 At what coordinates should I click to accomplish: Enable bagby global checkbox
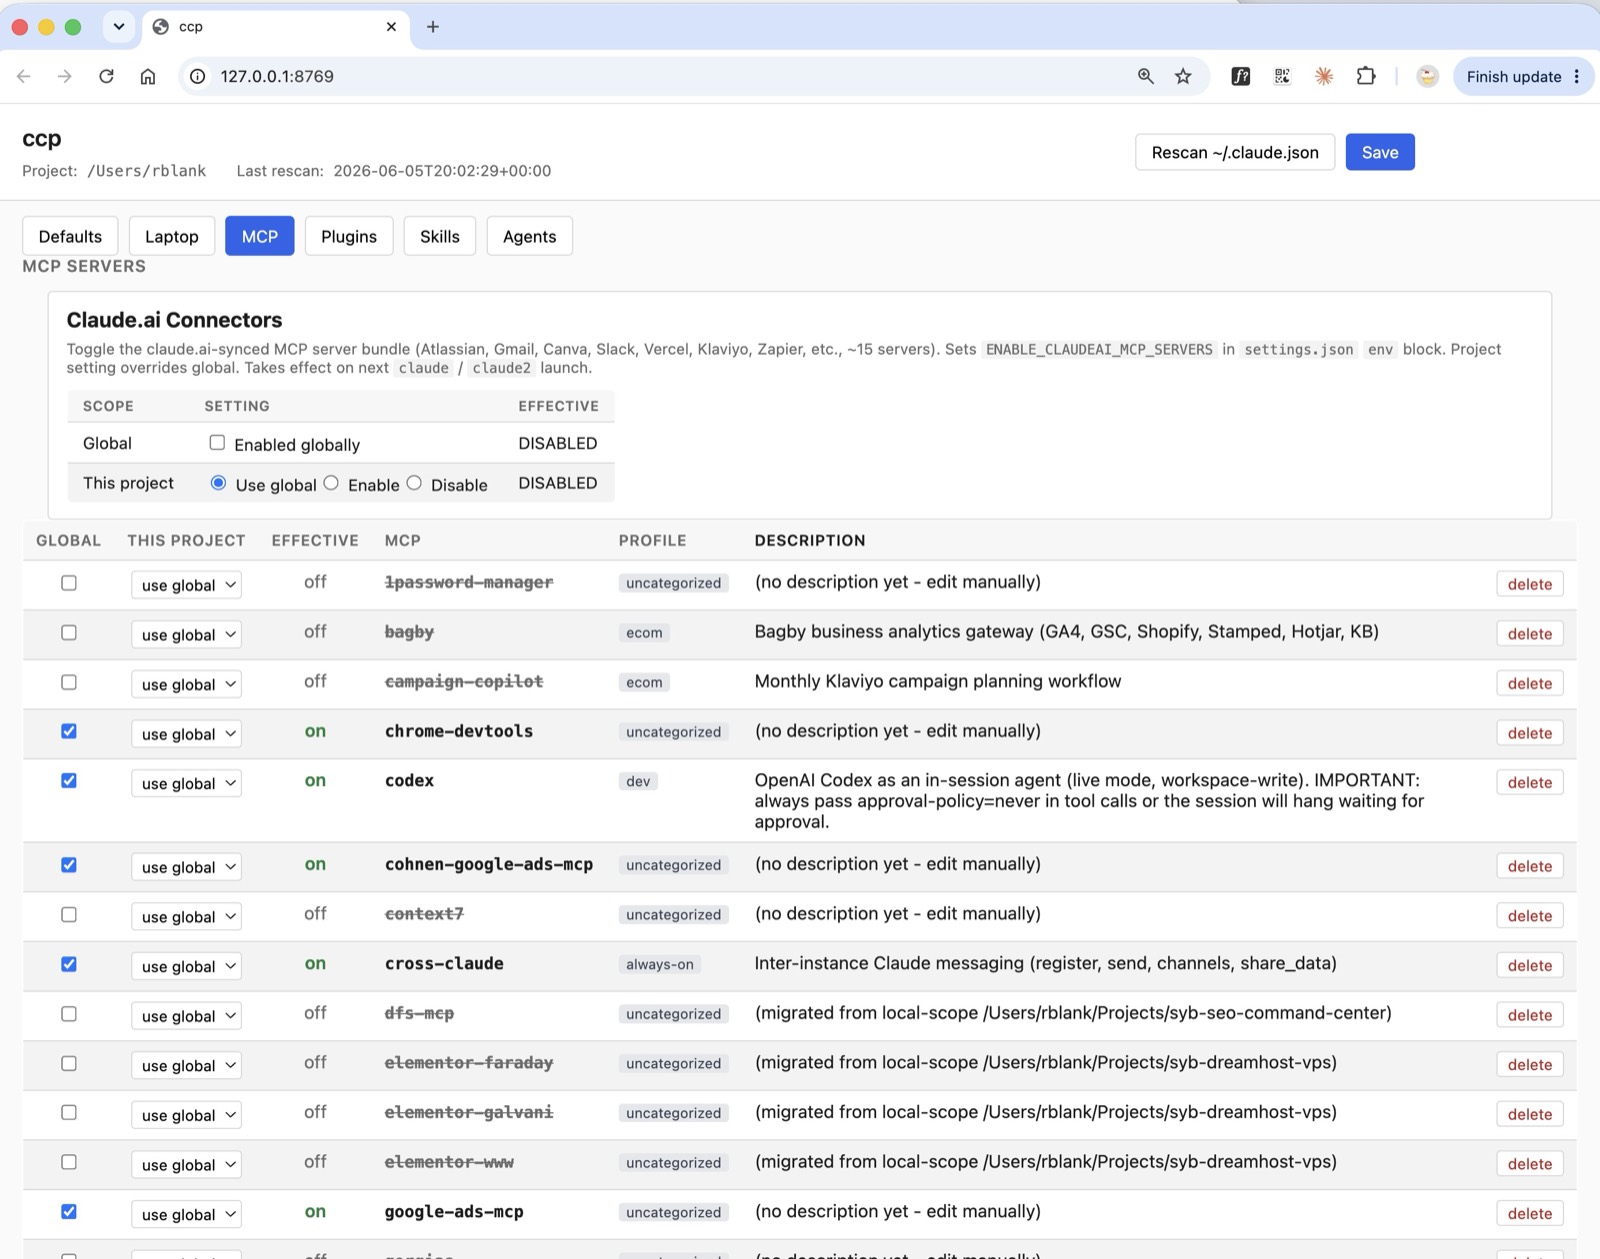point(69,632)
